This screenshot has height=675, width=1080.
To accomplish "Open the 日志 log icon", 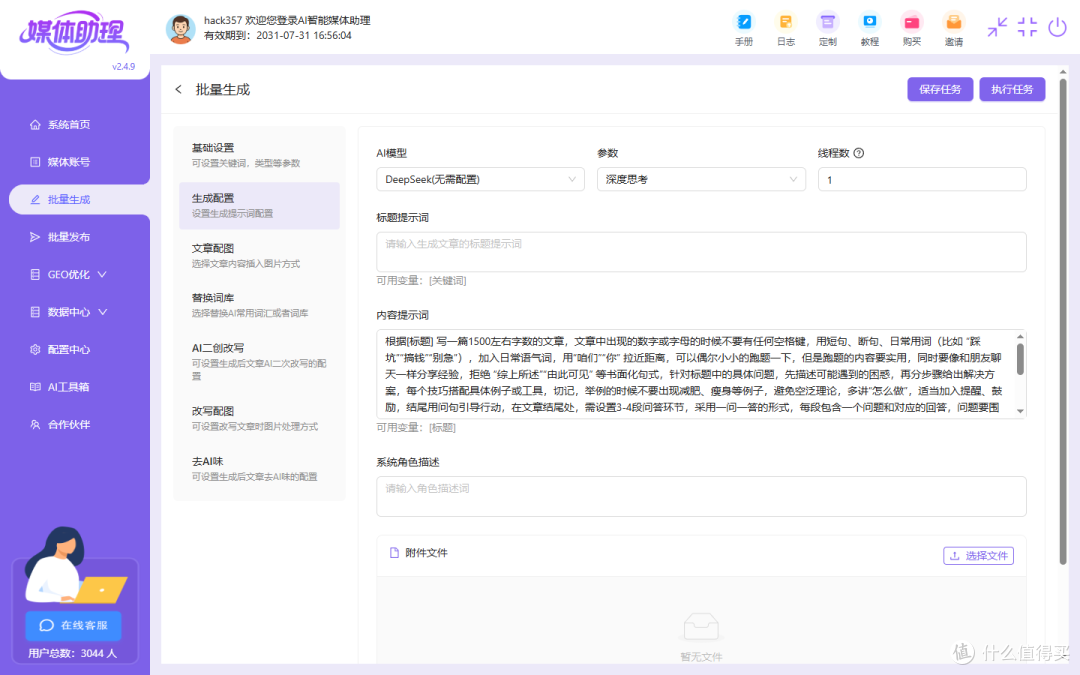I will pyautogui.click(x=786, y=22).
